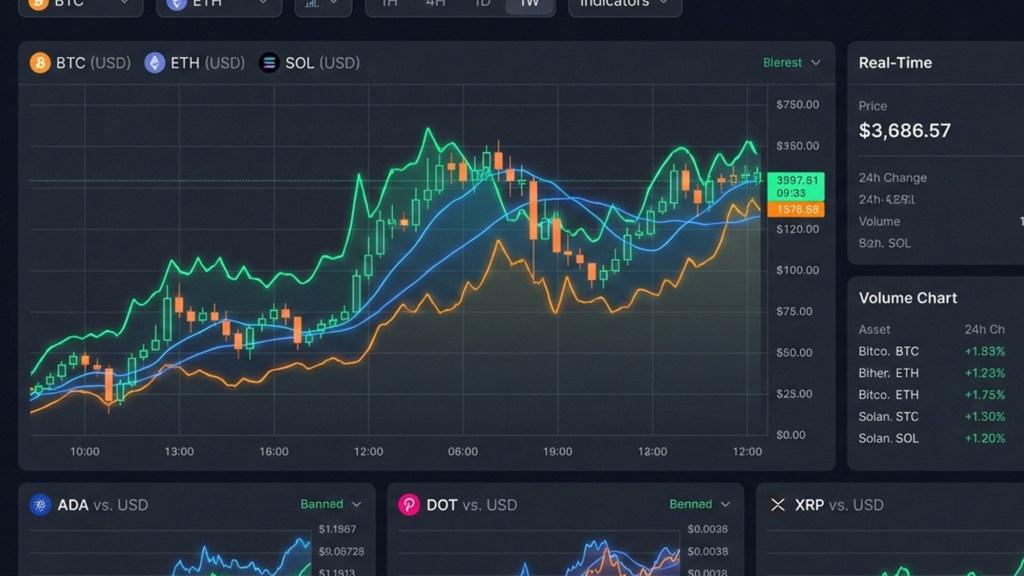Click the Solana icon in chart legend
The image size is (1024, 576).
click(x=269, y=63)
